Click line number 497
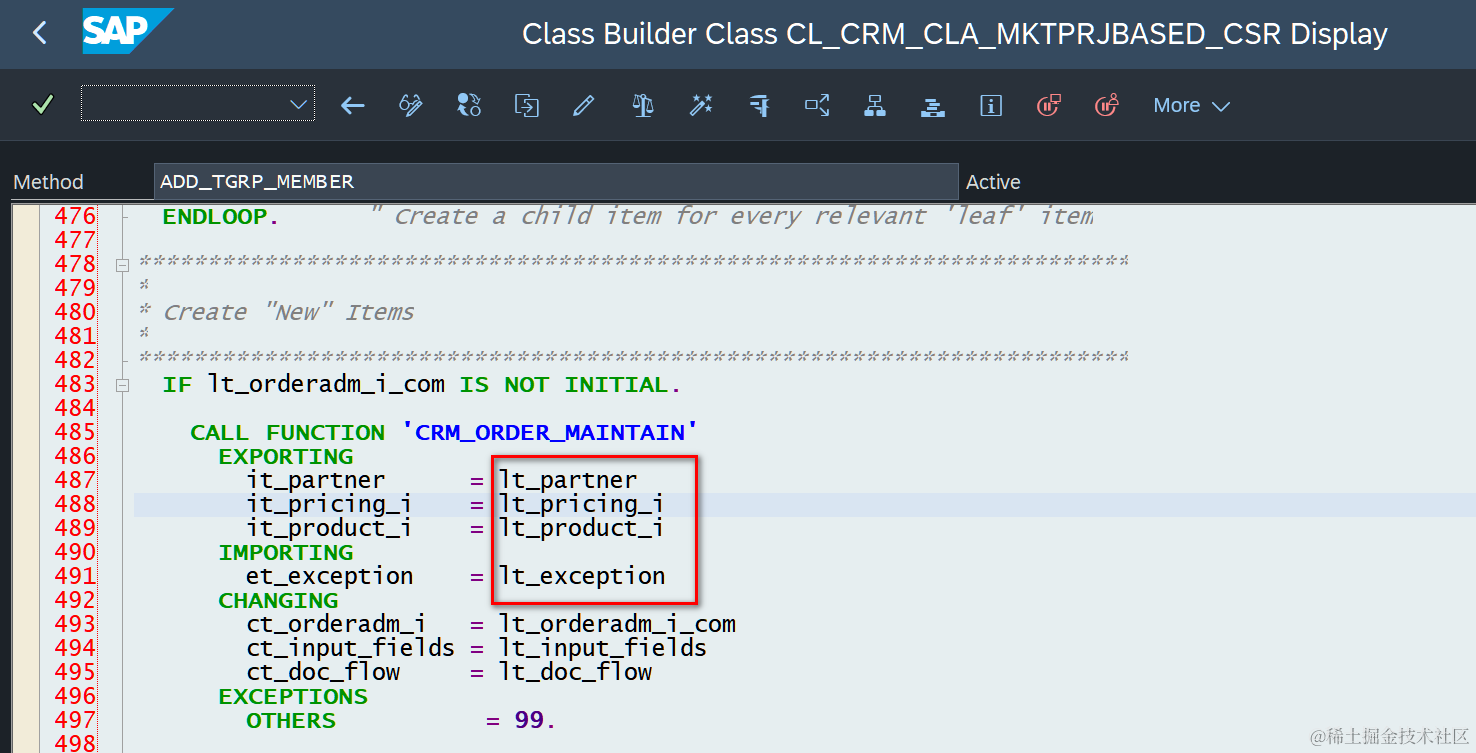The width and height of the screenshot is (1476, 753). click(75, 720)
